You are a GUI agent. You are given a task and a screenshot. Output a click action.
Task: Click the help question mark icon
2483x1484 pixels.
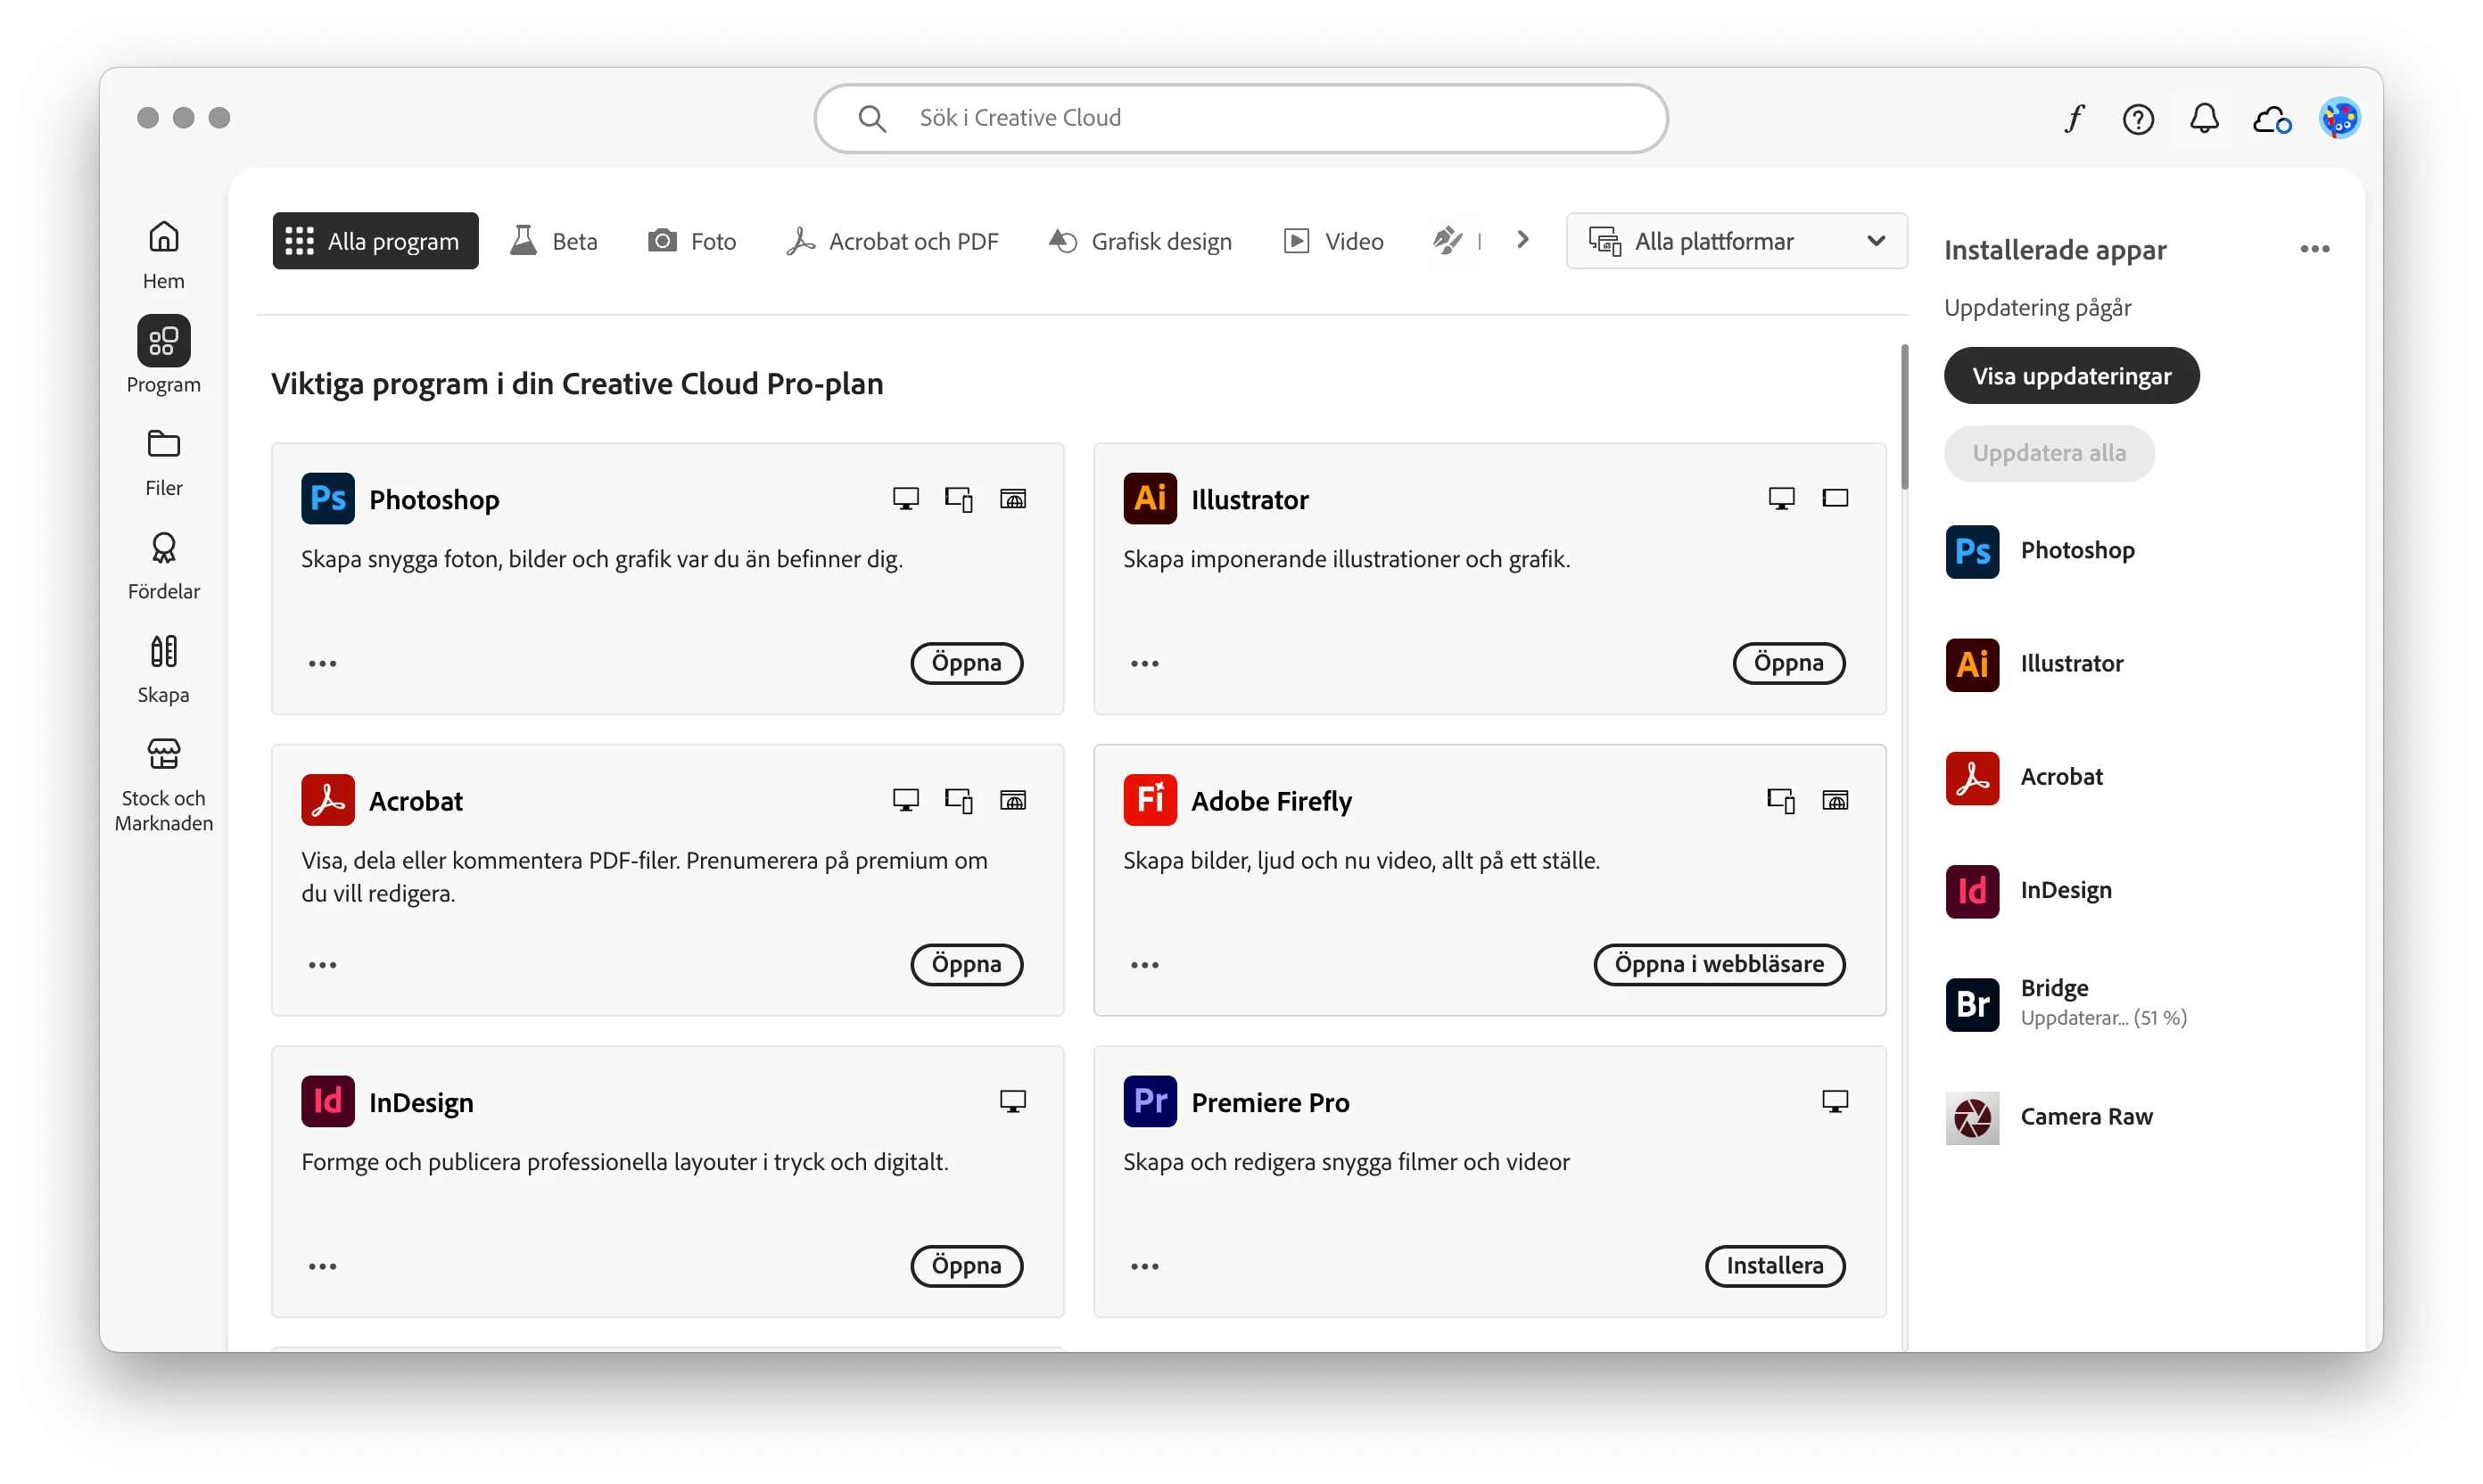point(2138,119)
